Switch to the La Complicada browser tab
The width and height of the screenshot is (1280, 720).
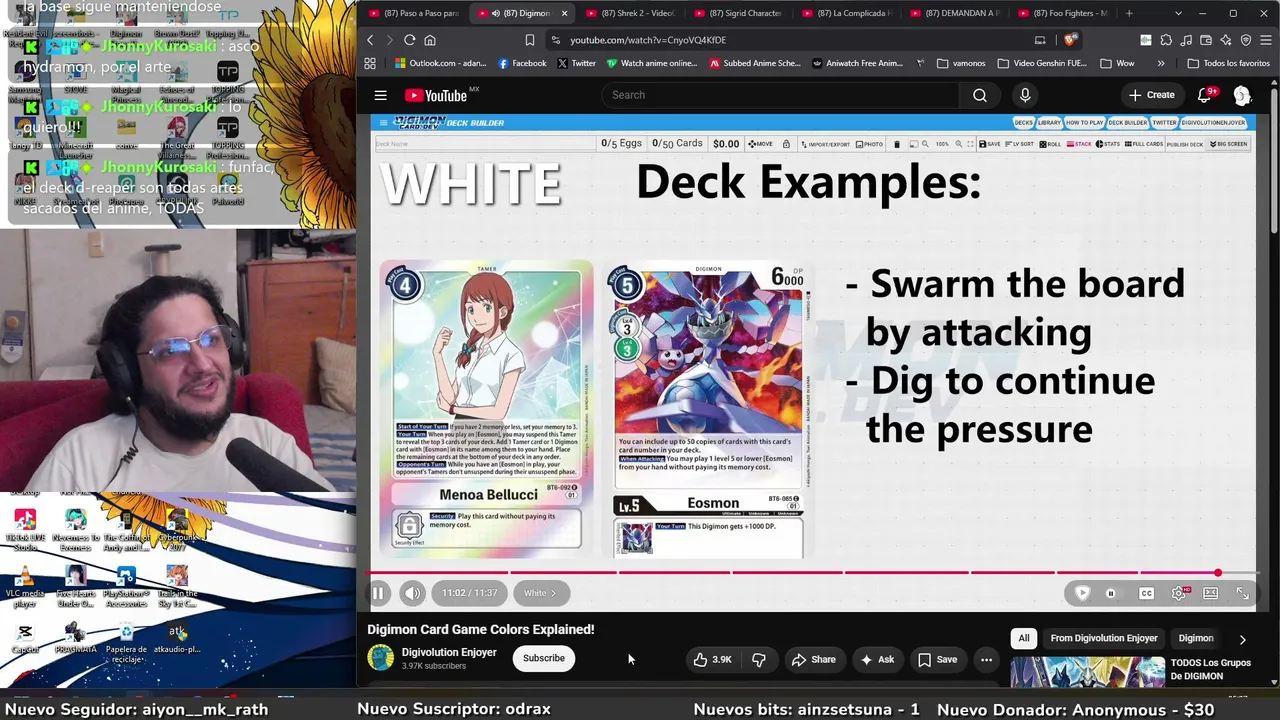coord(845,13)
